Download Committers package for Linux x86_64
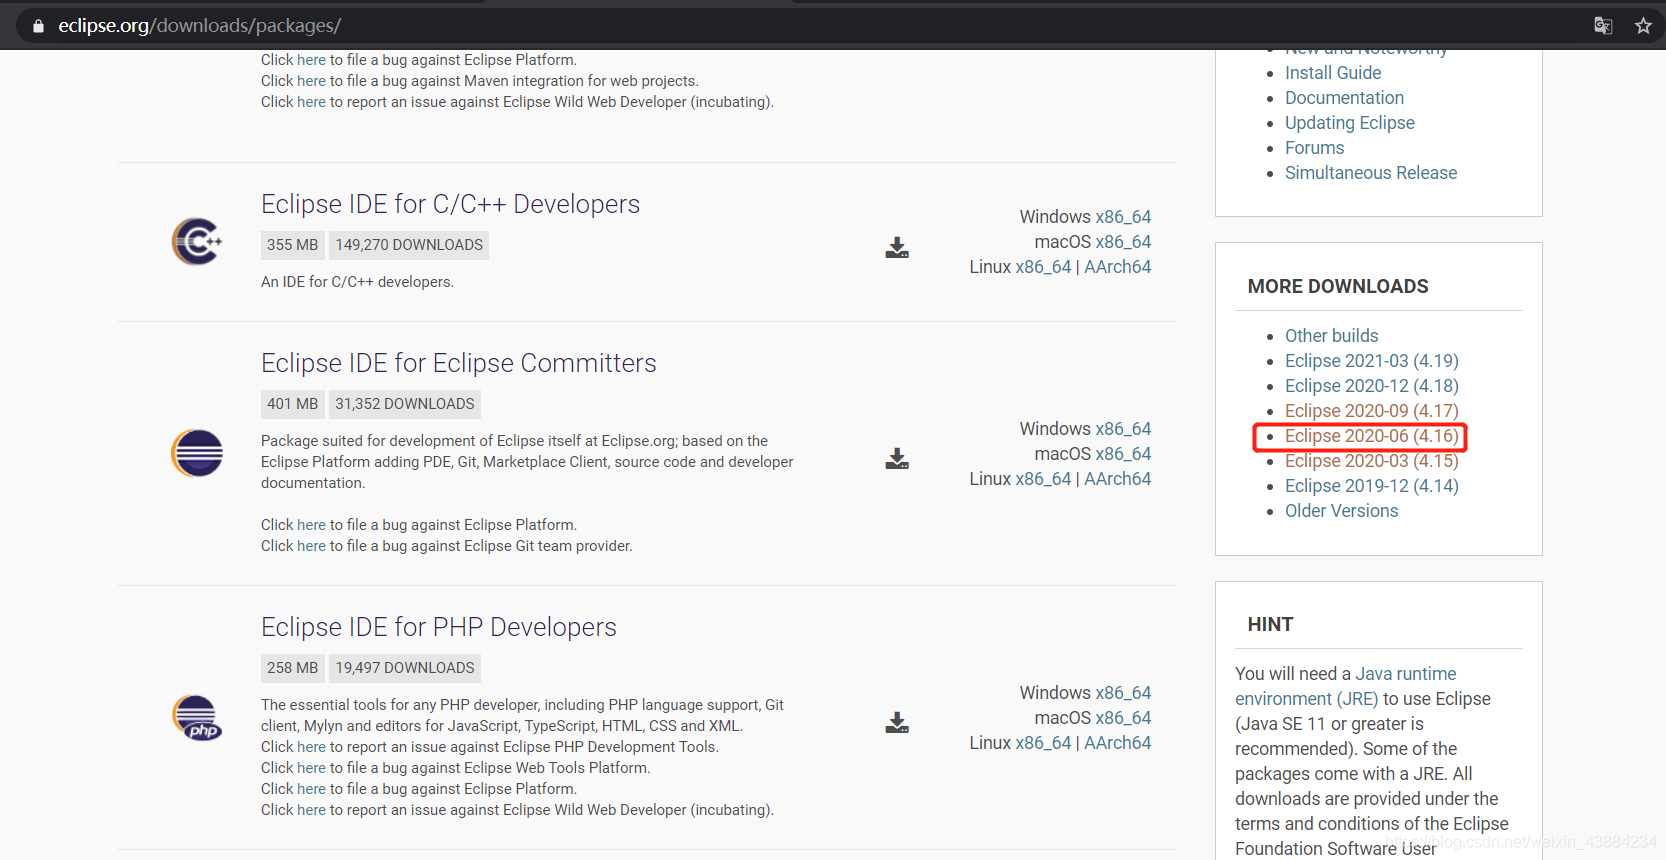 (1043, 479)
